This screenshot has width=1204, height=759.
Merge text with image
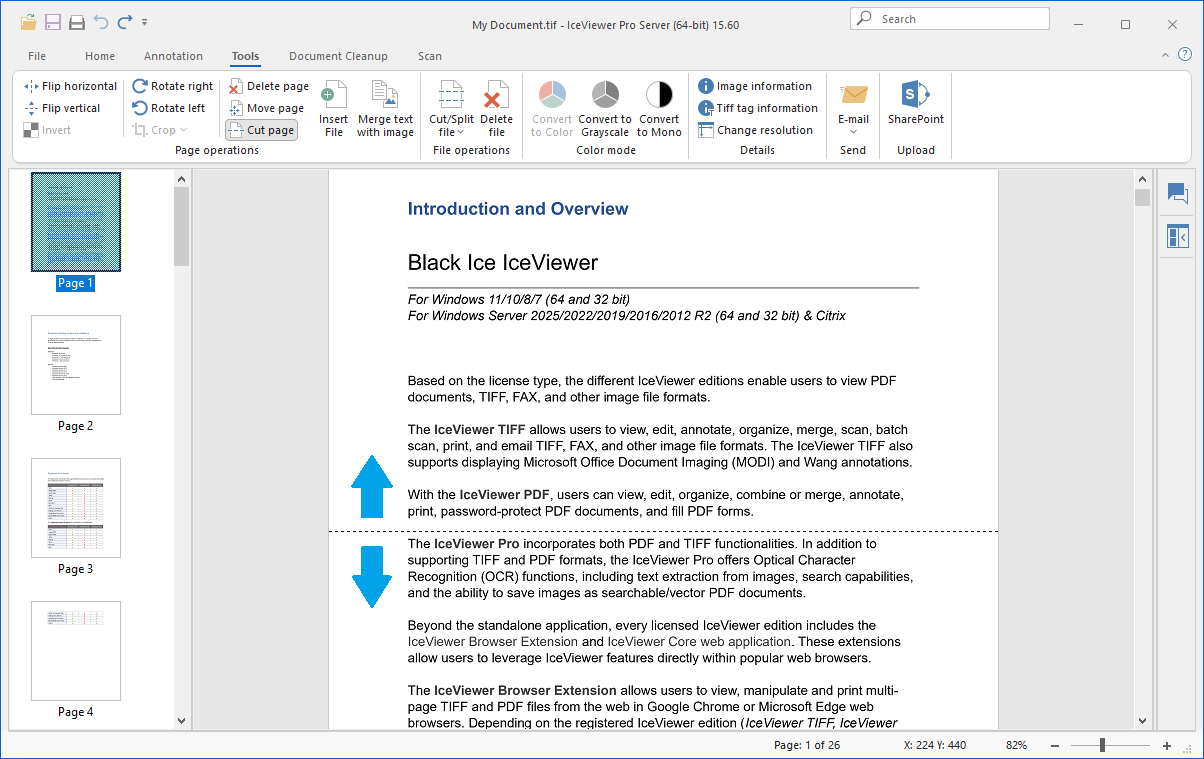point(385,109)
